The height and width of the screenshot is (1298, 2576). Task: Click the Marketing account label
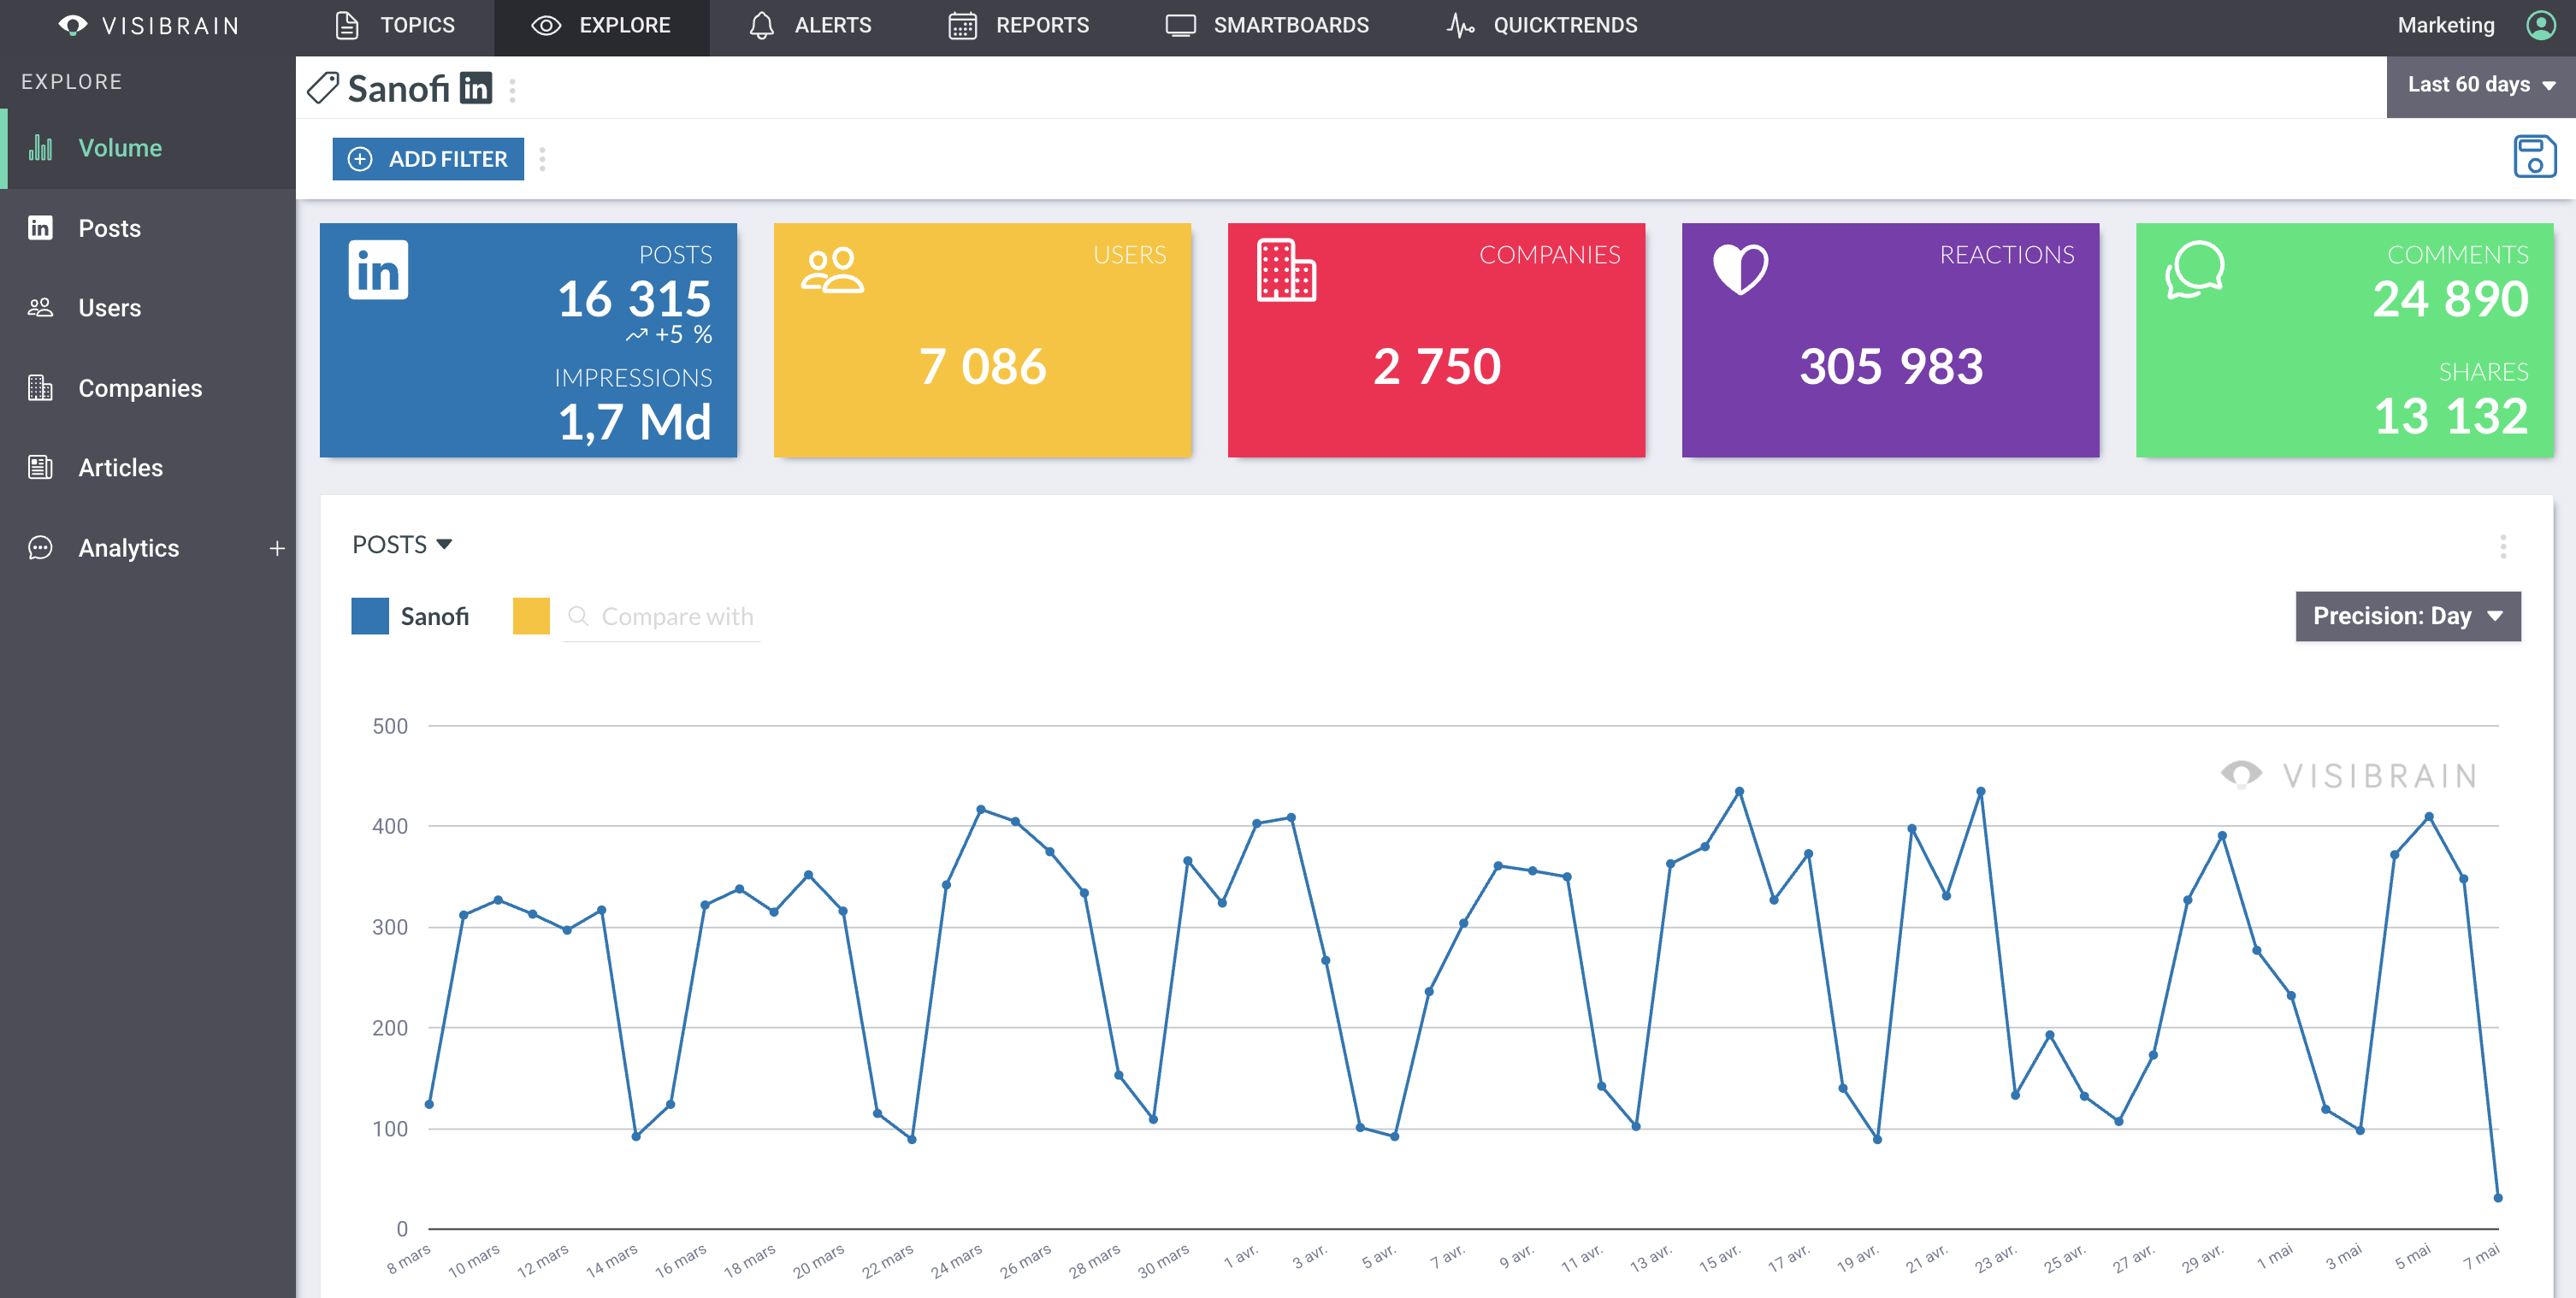[x=2445, y=25]
